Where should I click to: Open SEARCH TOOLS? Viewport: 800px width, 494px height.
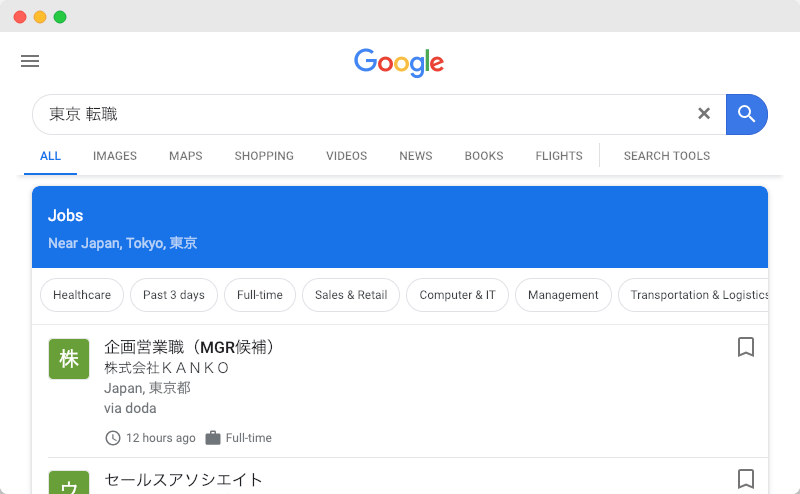[667, 156]
